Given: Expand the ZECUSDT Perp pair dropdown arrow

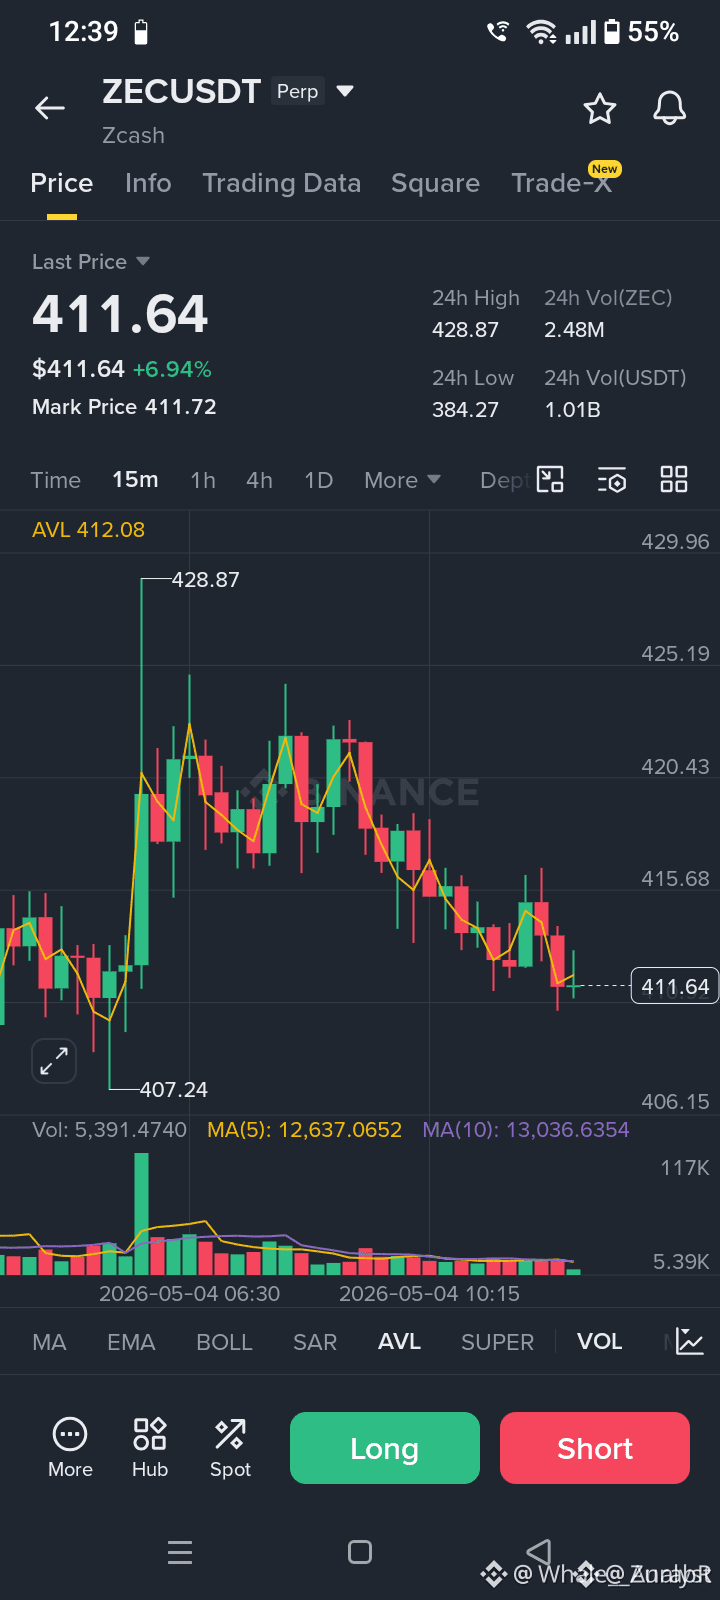Looking at the screenshot, I should (345, 91).
